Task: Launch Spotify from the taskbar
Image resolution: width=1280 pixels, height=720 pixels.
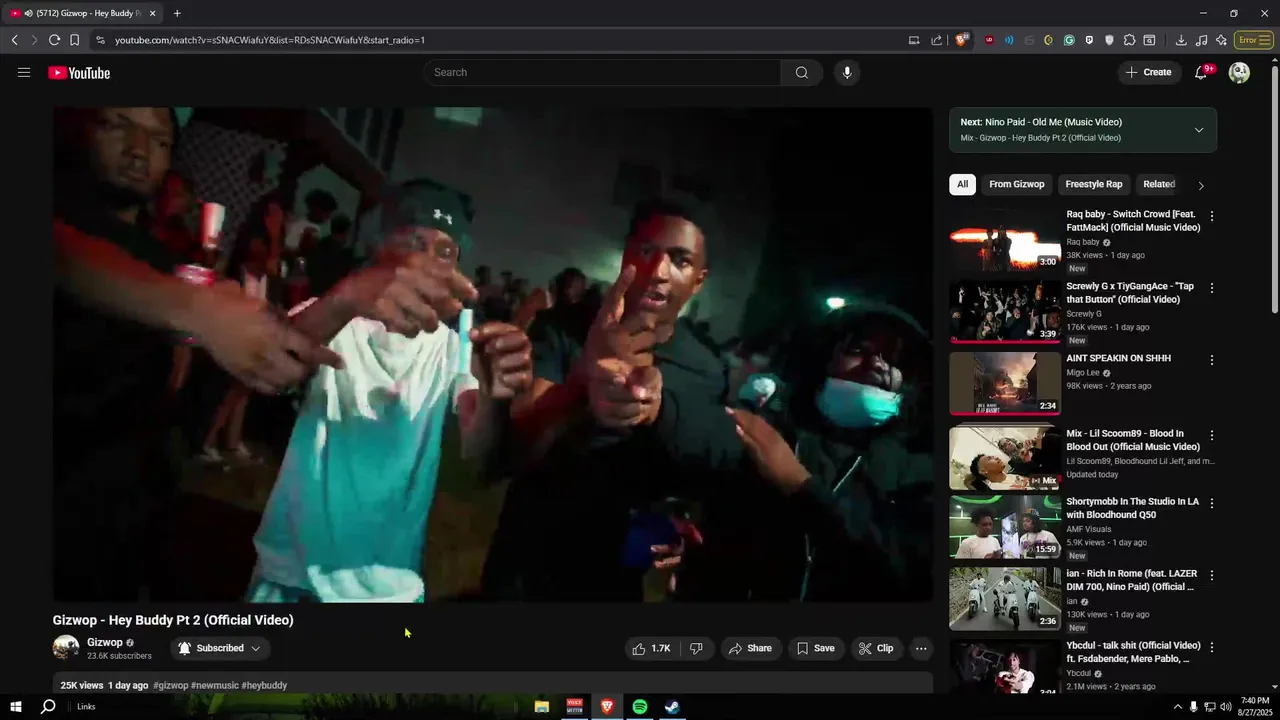Action: click(640, 707)
